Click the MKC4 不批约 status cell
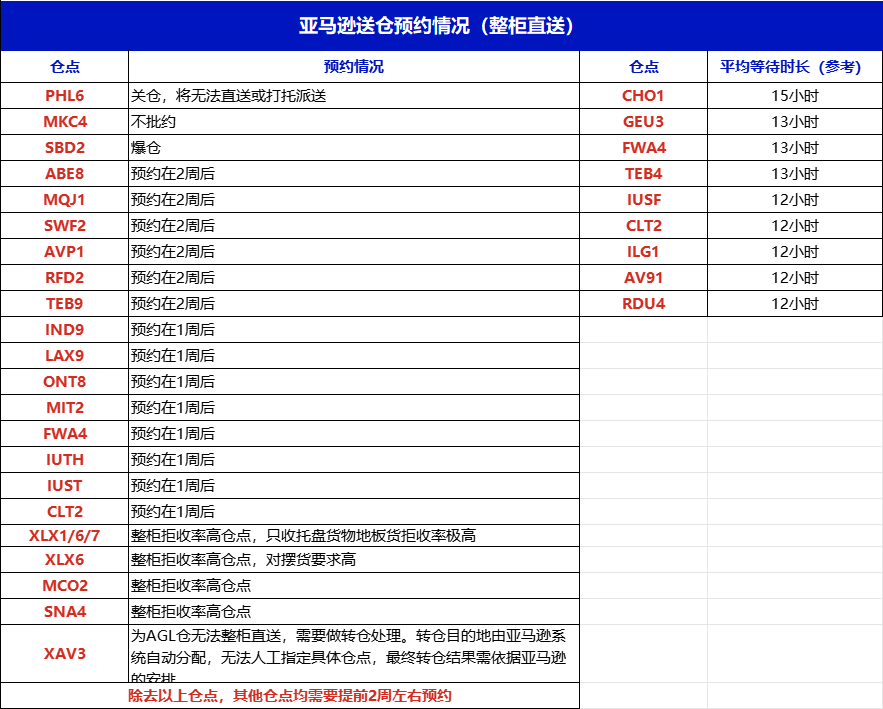Screen dimensions: 883x709 pos(354,122)
